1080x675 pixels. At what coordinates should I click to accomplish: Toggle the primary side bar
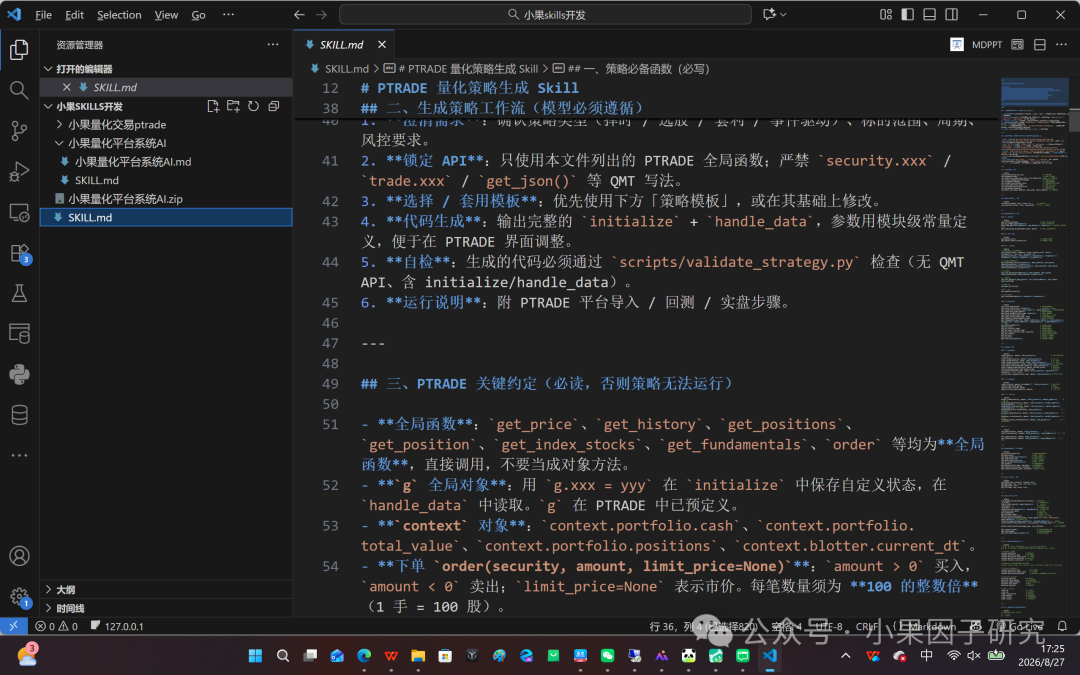point(908,14)
